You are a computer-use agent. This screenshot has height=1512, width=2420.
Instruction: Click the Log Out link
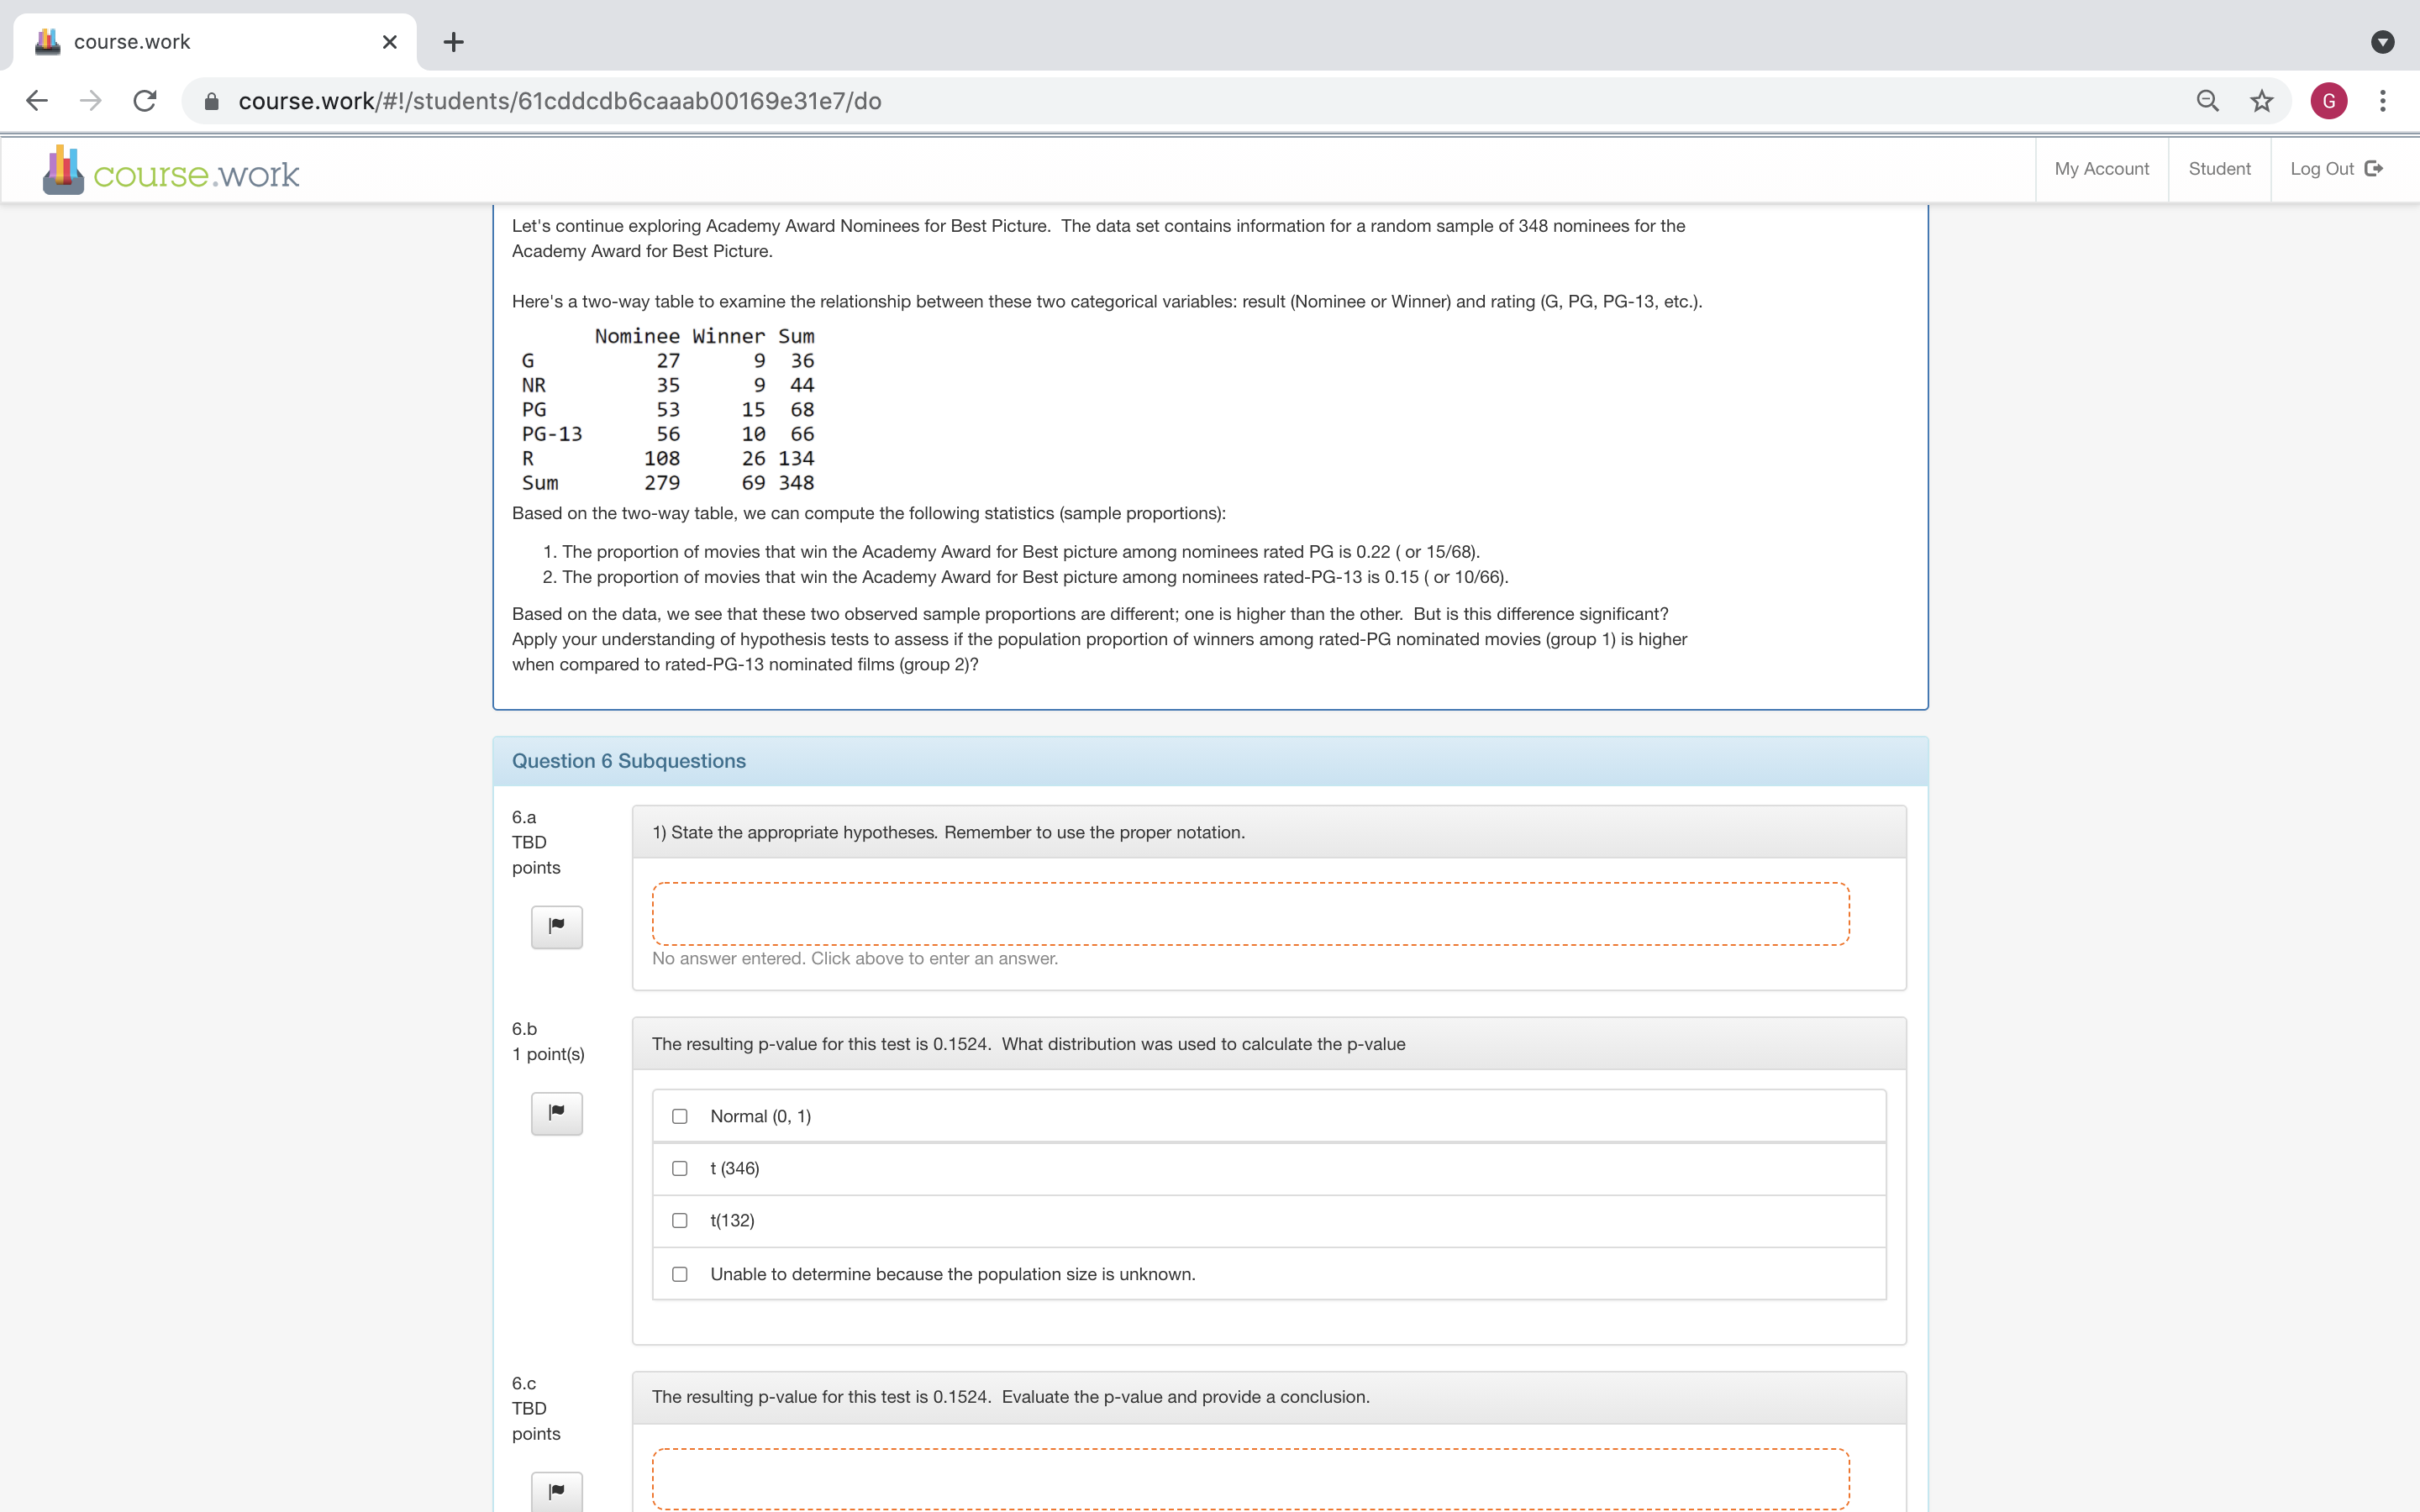(x=2336, y=169)
